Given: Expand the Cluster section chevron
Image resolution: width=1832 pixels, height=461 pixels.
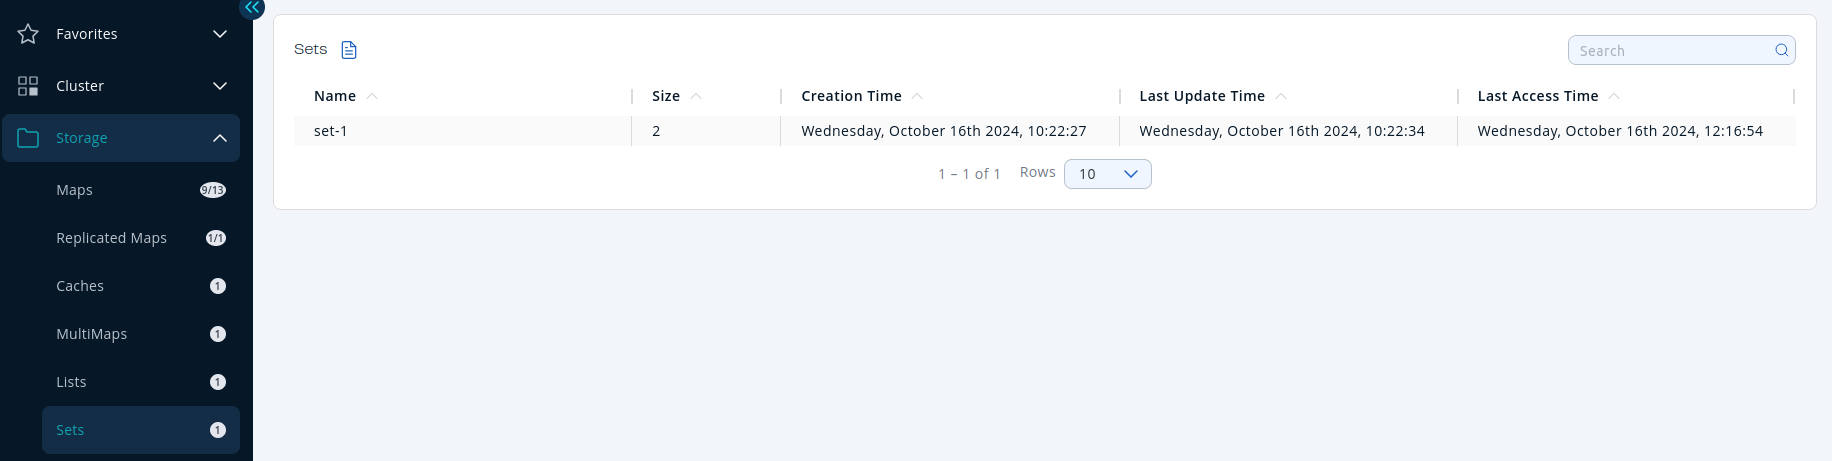Looking at the screenshot, I should [x=220, y=86].
